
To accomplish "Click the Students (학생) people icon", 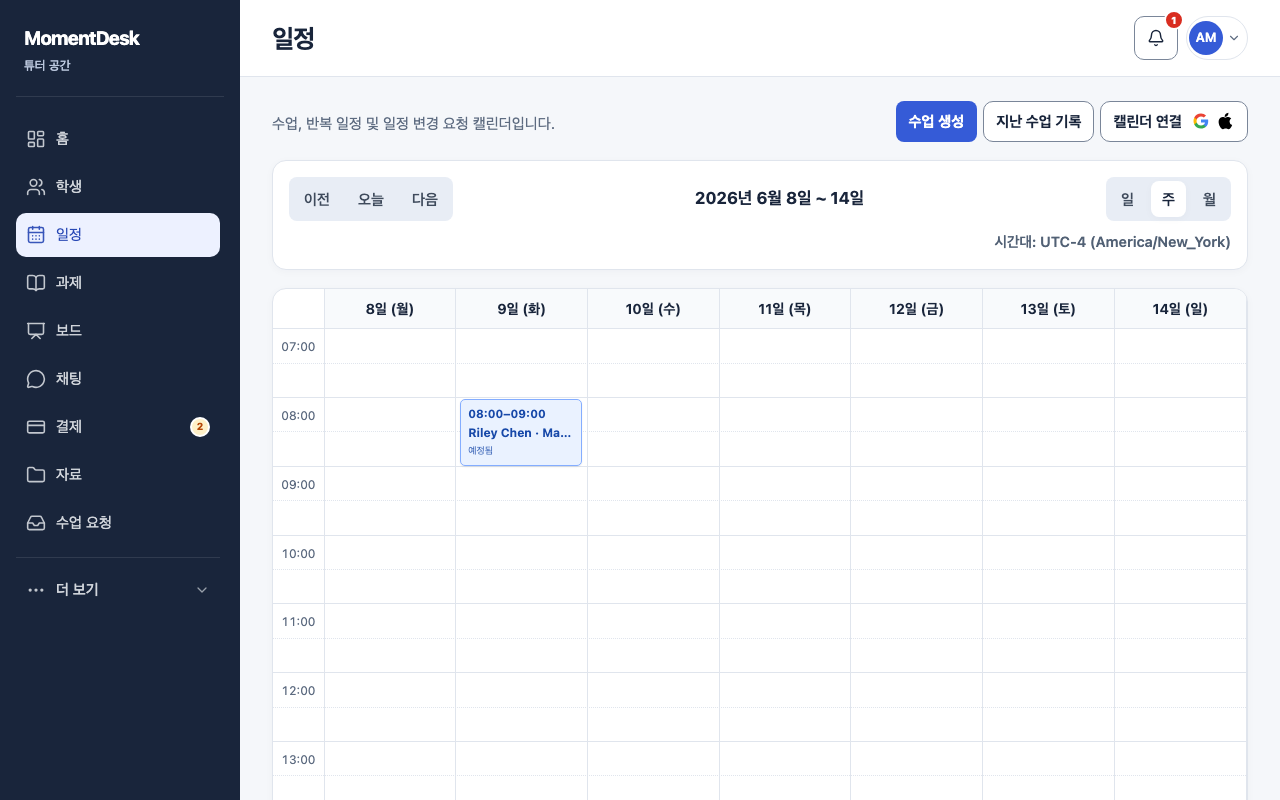I will click(x=36, y=187).
